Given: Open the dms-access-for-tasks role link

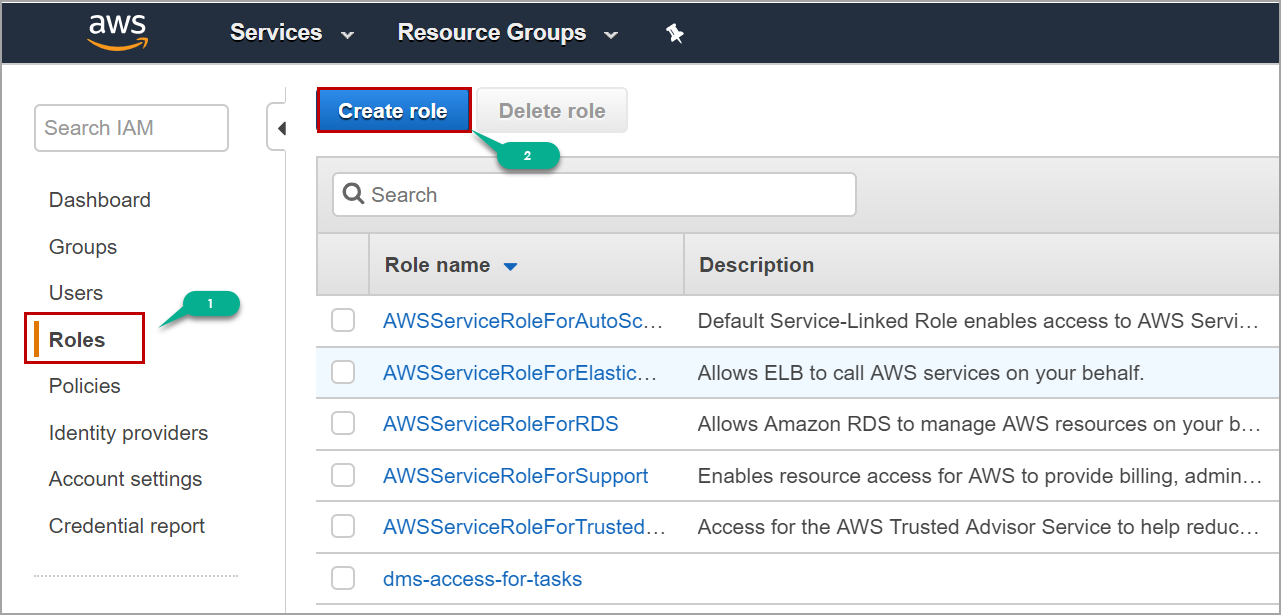Looking at the screenshot, I should [x=482, y=579].
